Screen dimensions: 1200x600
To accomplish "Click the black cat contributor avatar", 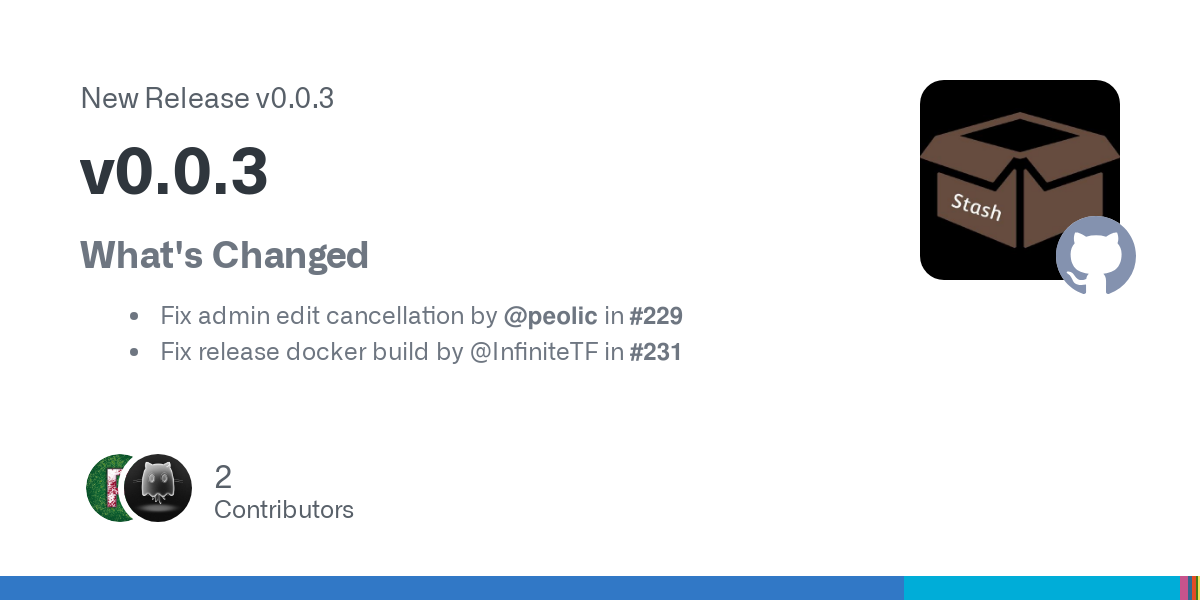I will 158,488.
